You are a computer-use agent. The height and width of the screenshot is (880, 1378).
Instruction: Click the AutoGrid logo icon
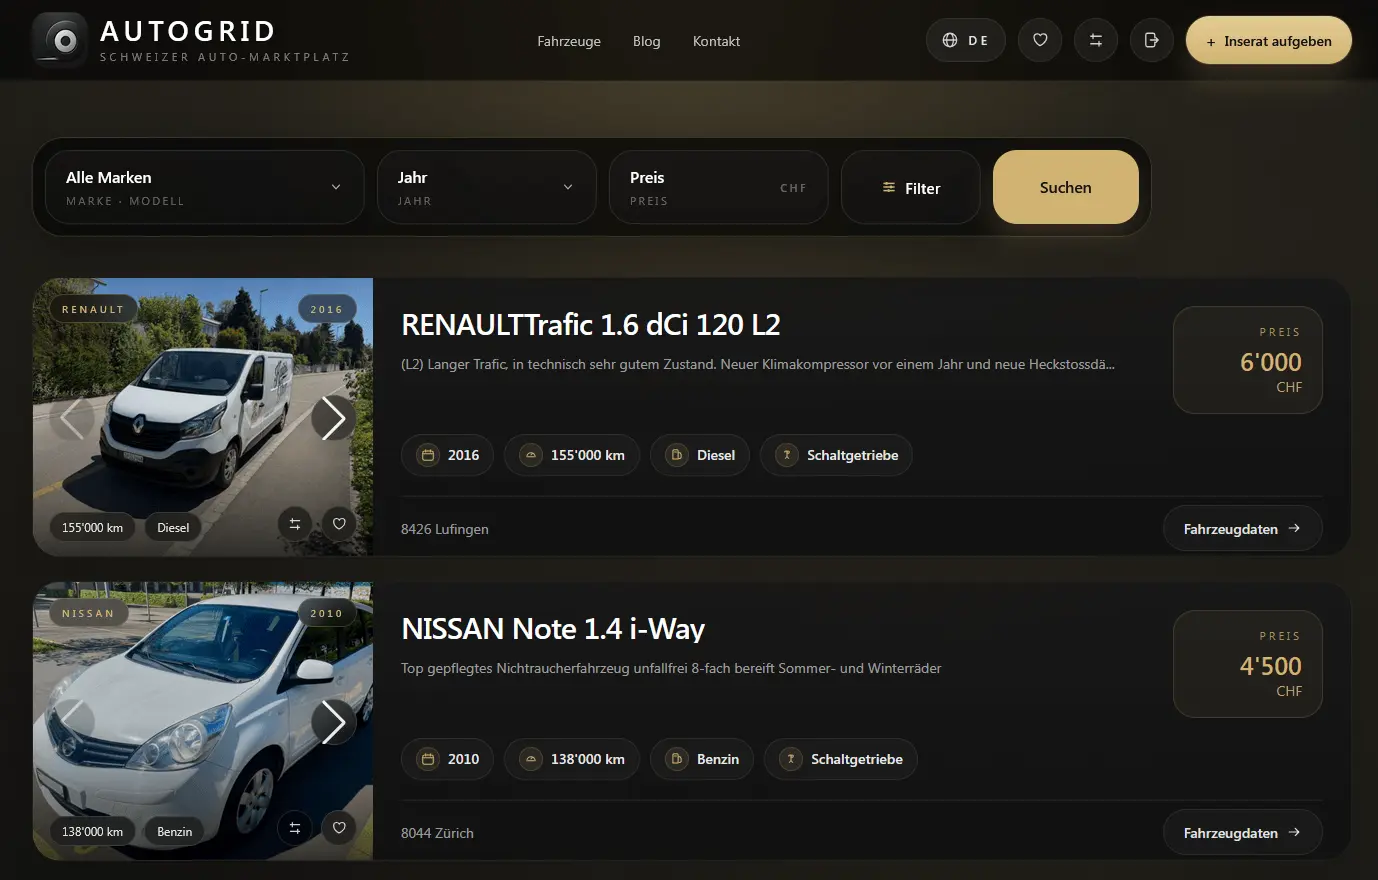click(60, 40)
